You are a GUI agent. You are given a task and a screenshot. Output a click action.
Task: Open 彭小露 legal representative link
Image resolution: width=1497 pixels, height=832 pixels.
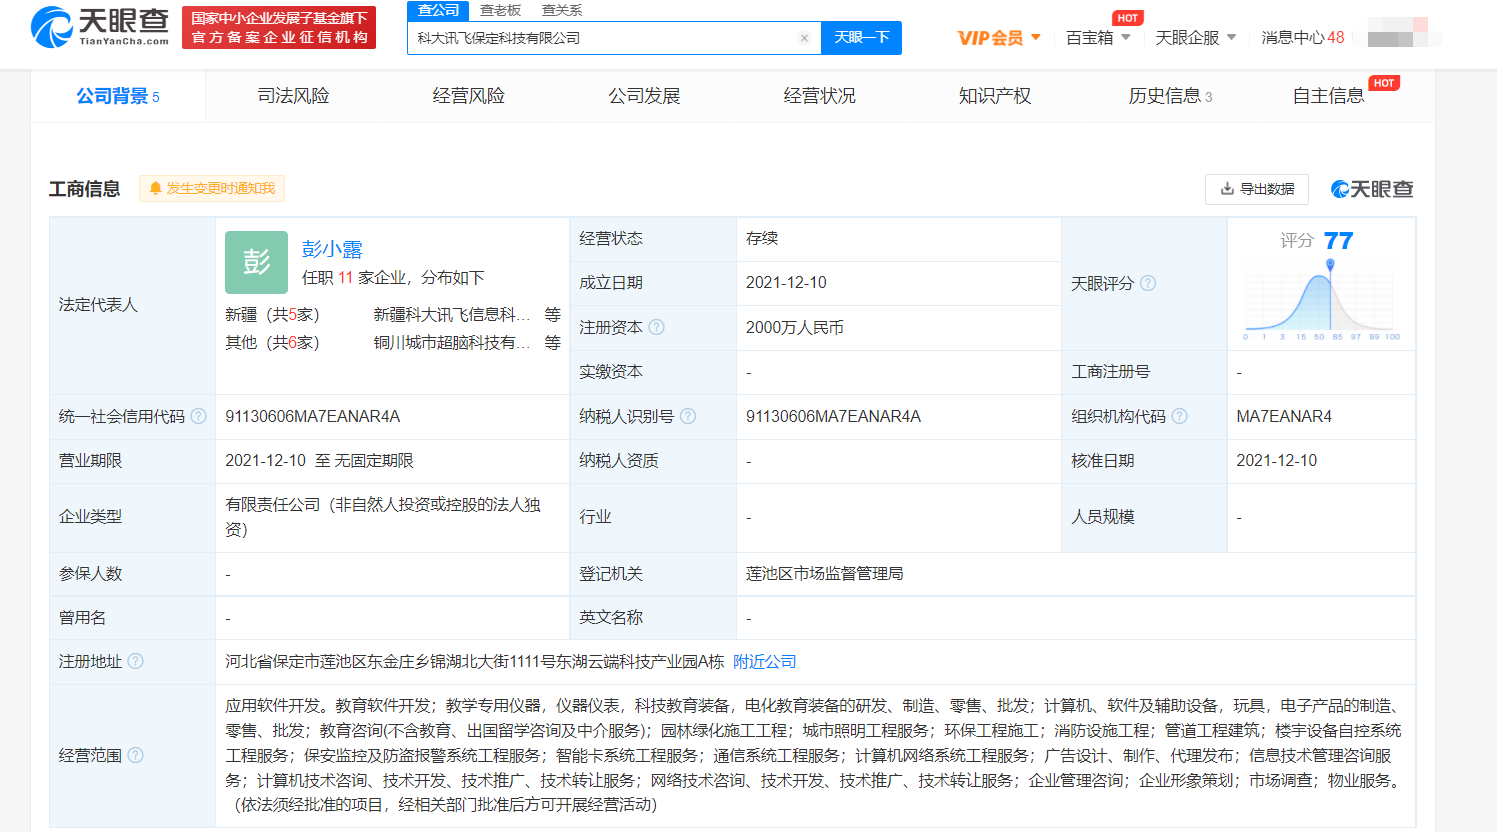coord(332,249)
